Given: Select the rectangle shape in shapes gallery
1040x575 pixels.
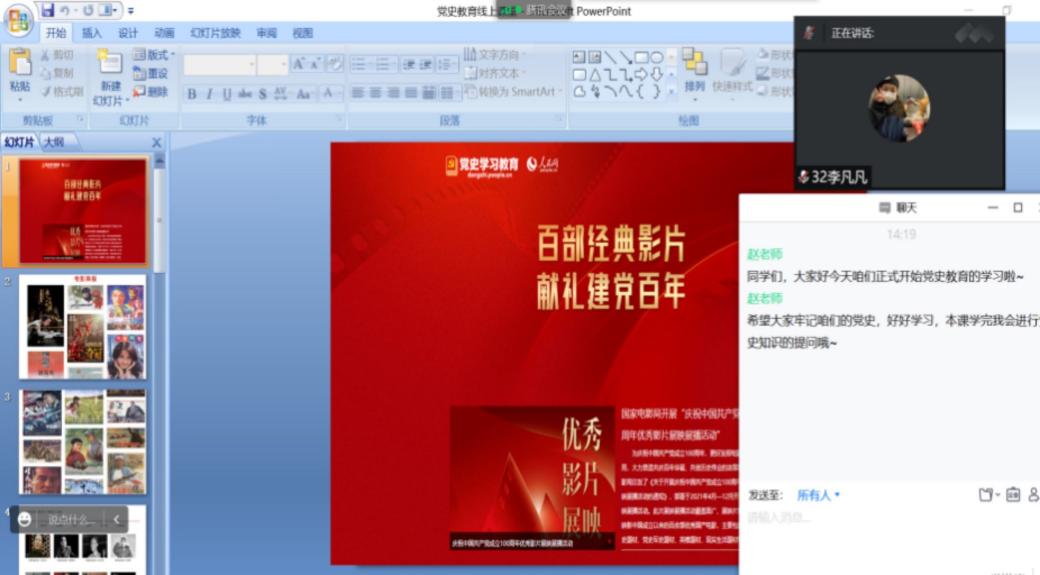Looking at the screenshot, I should [x=641, y=58].
